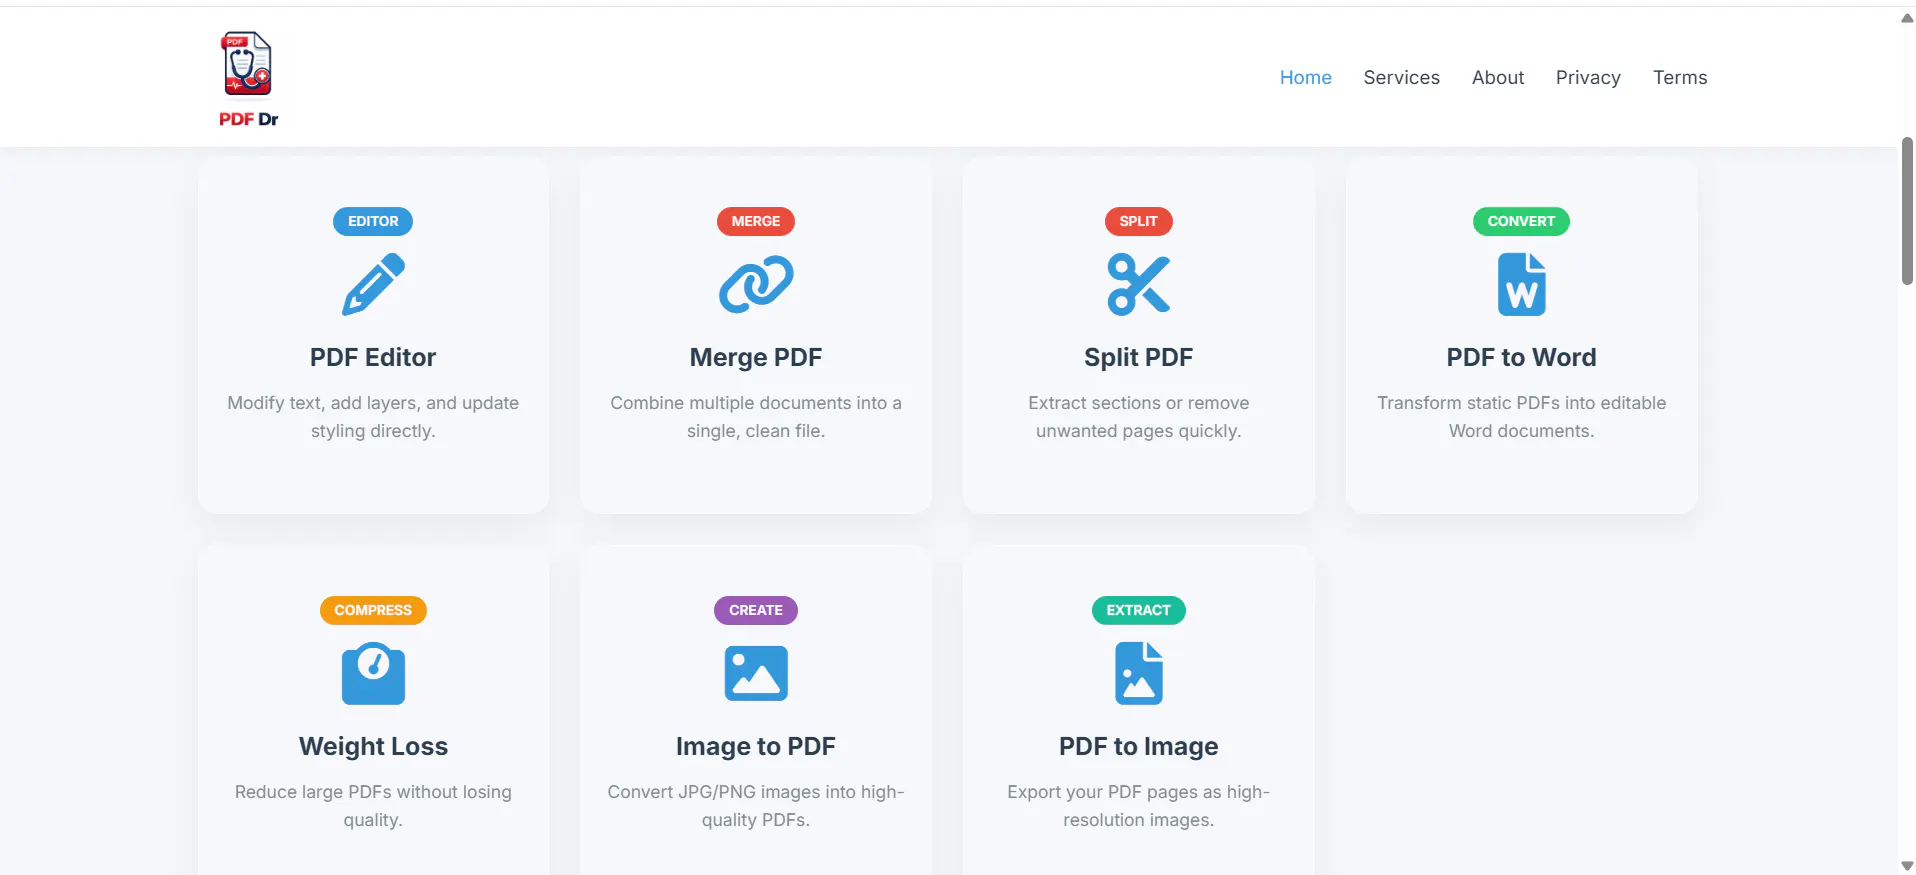Click the red SPLIT badge
This screenshot has width=1916, height=875.
coord(1138,221)
